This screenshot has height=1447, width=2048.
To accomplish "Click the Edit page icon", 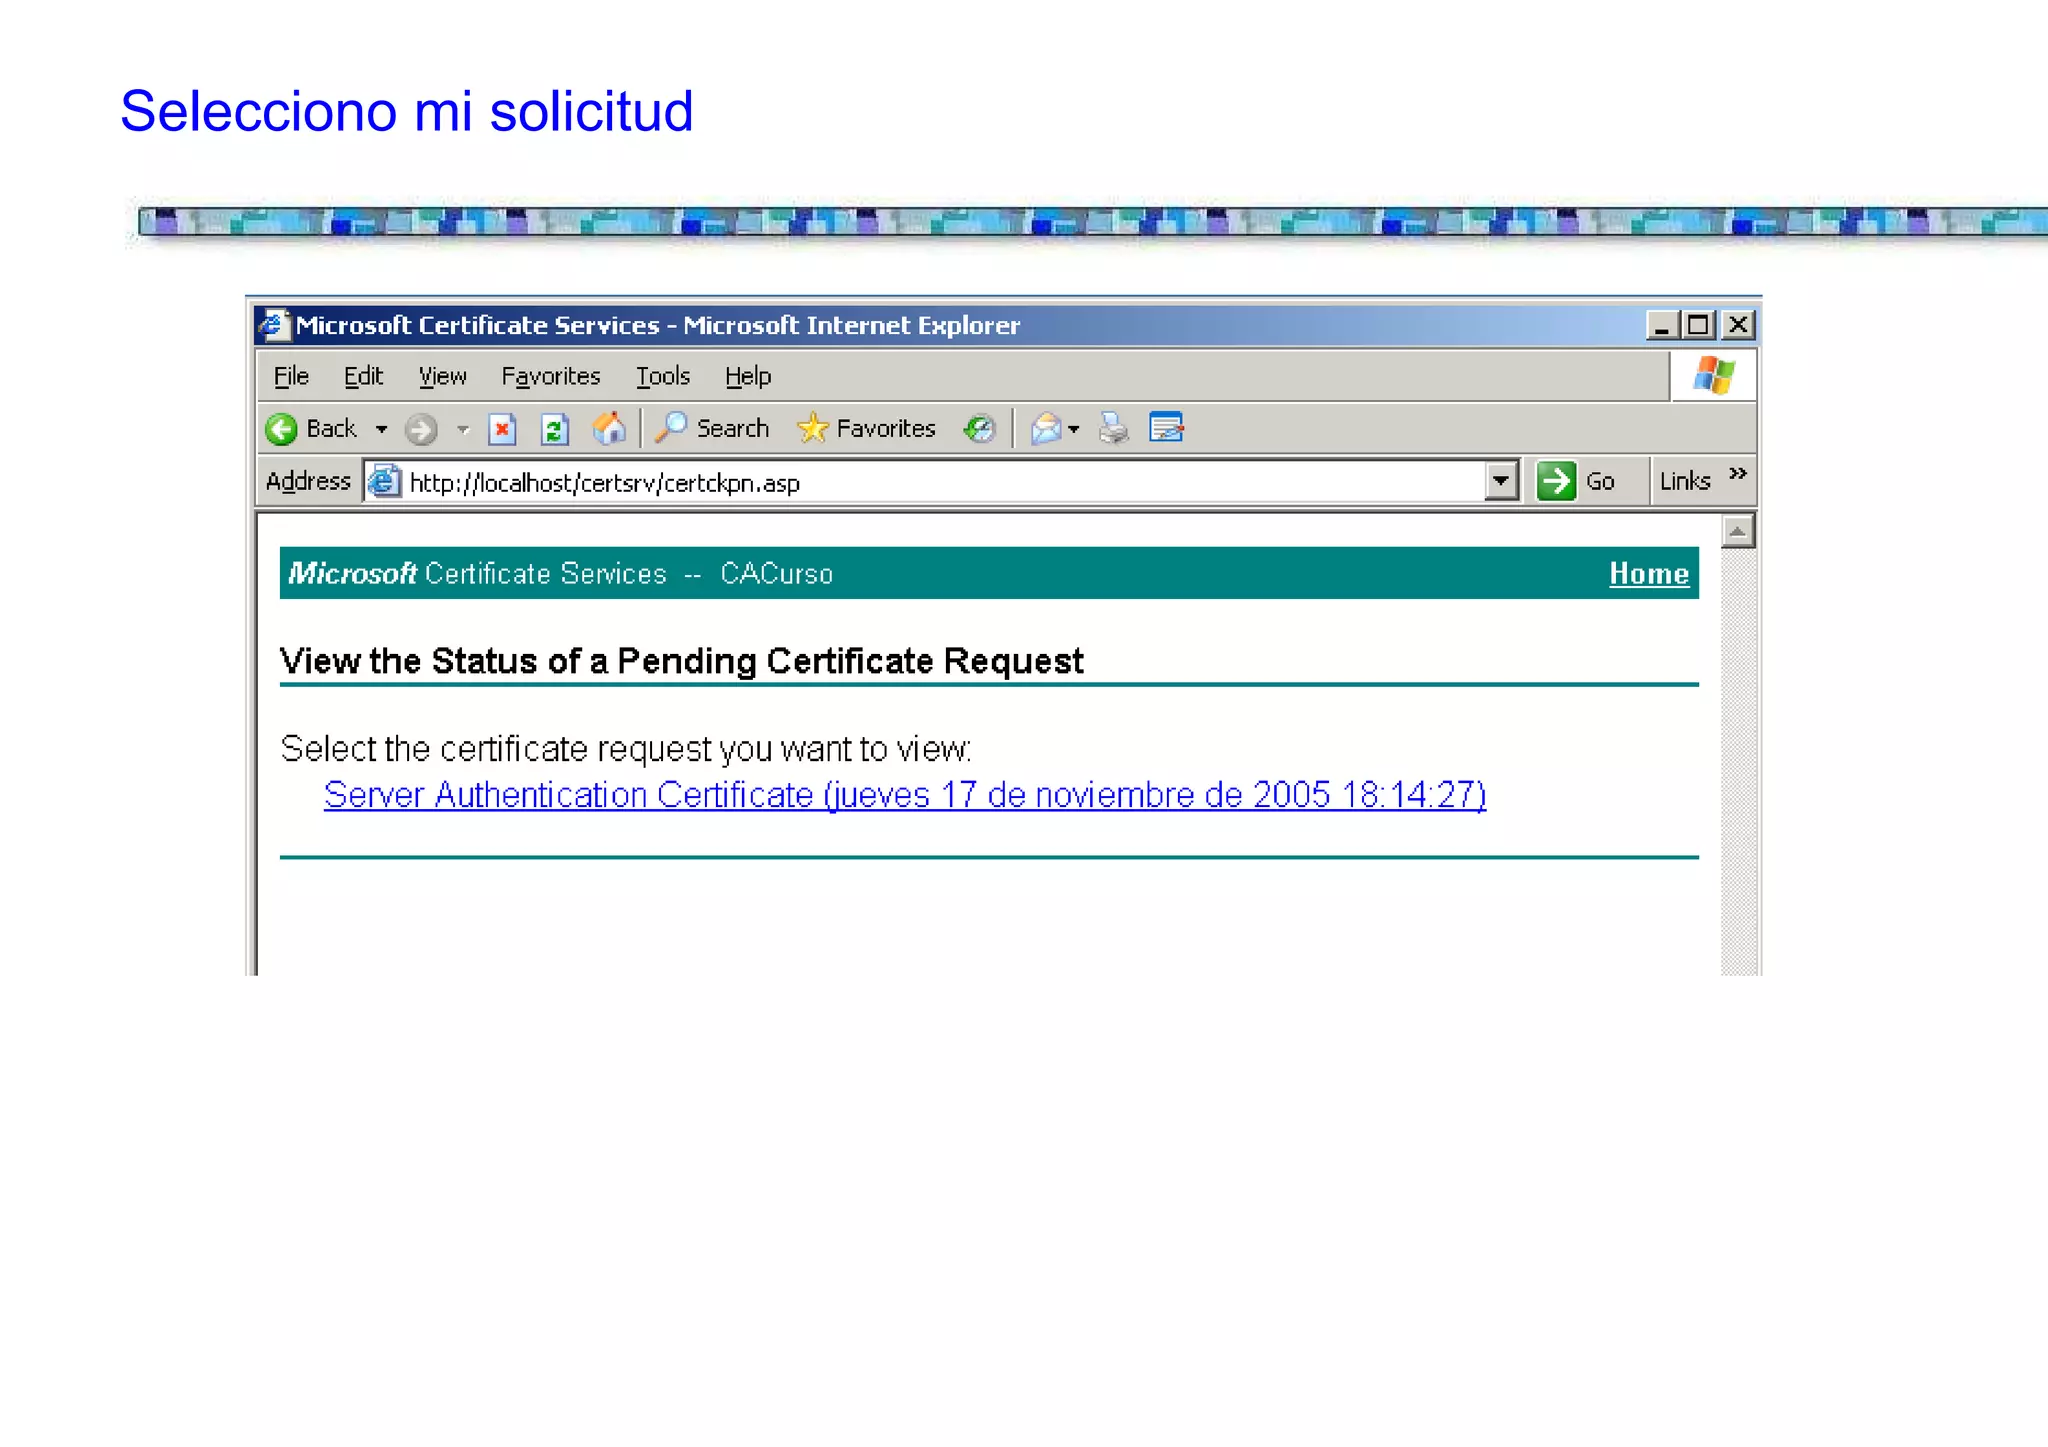I will 1166,428.
